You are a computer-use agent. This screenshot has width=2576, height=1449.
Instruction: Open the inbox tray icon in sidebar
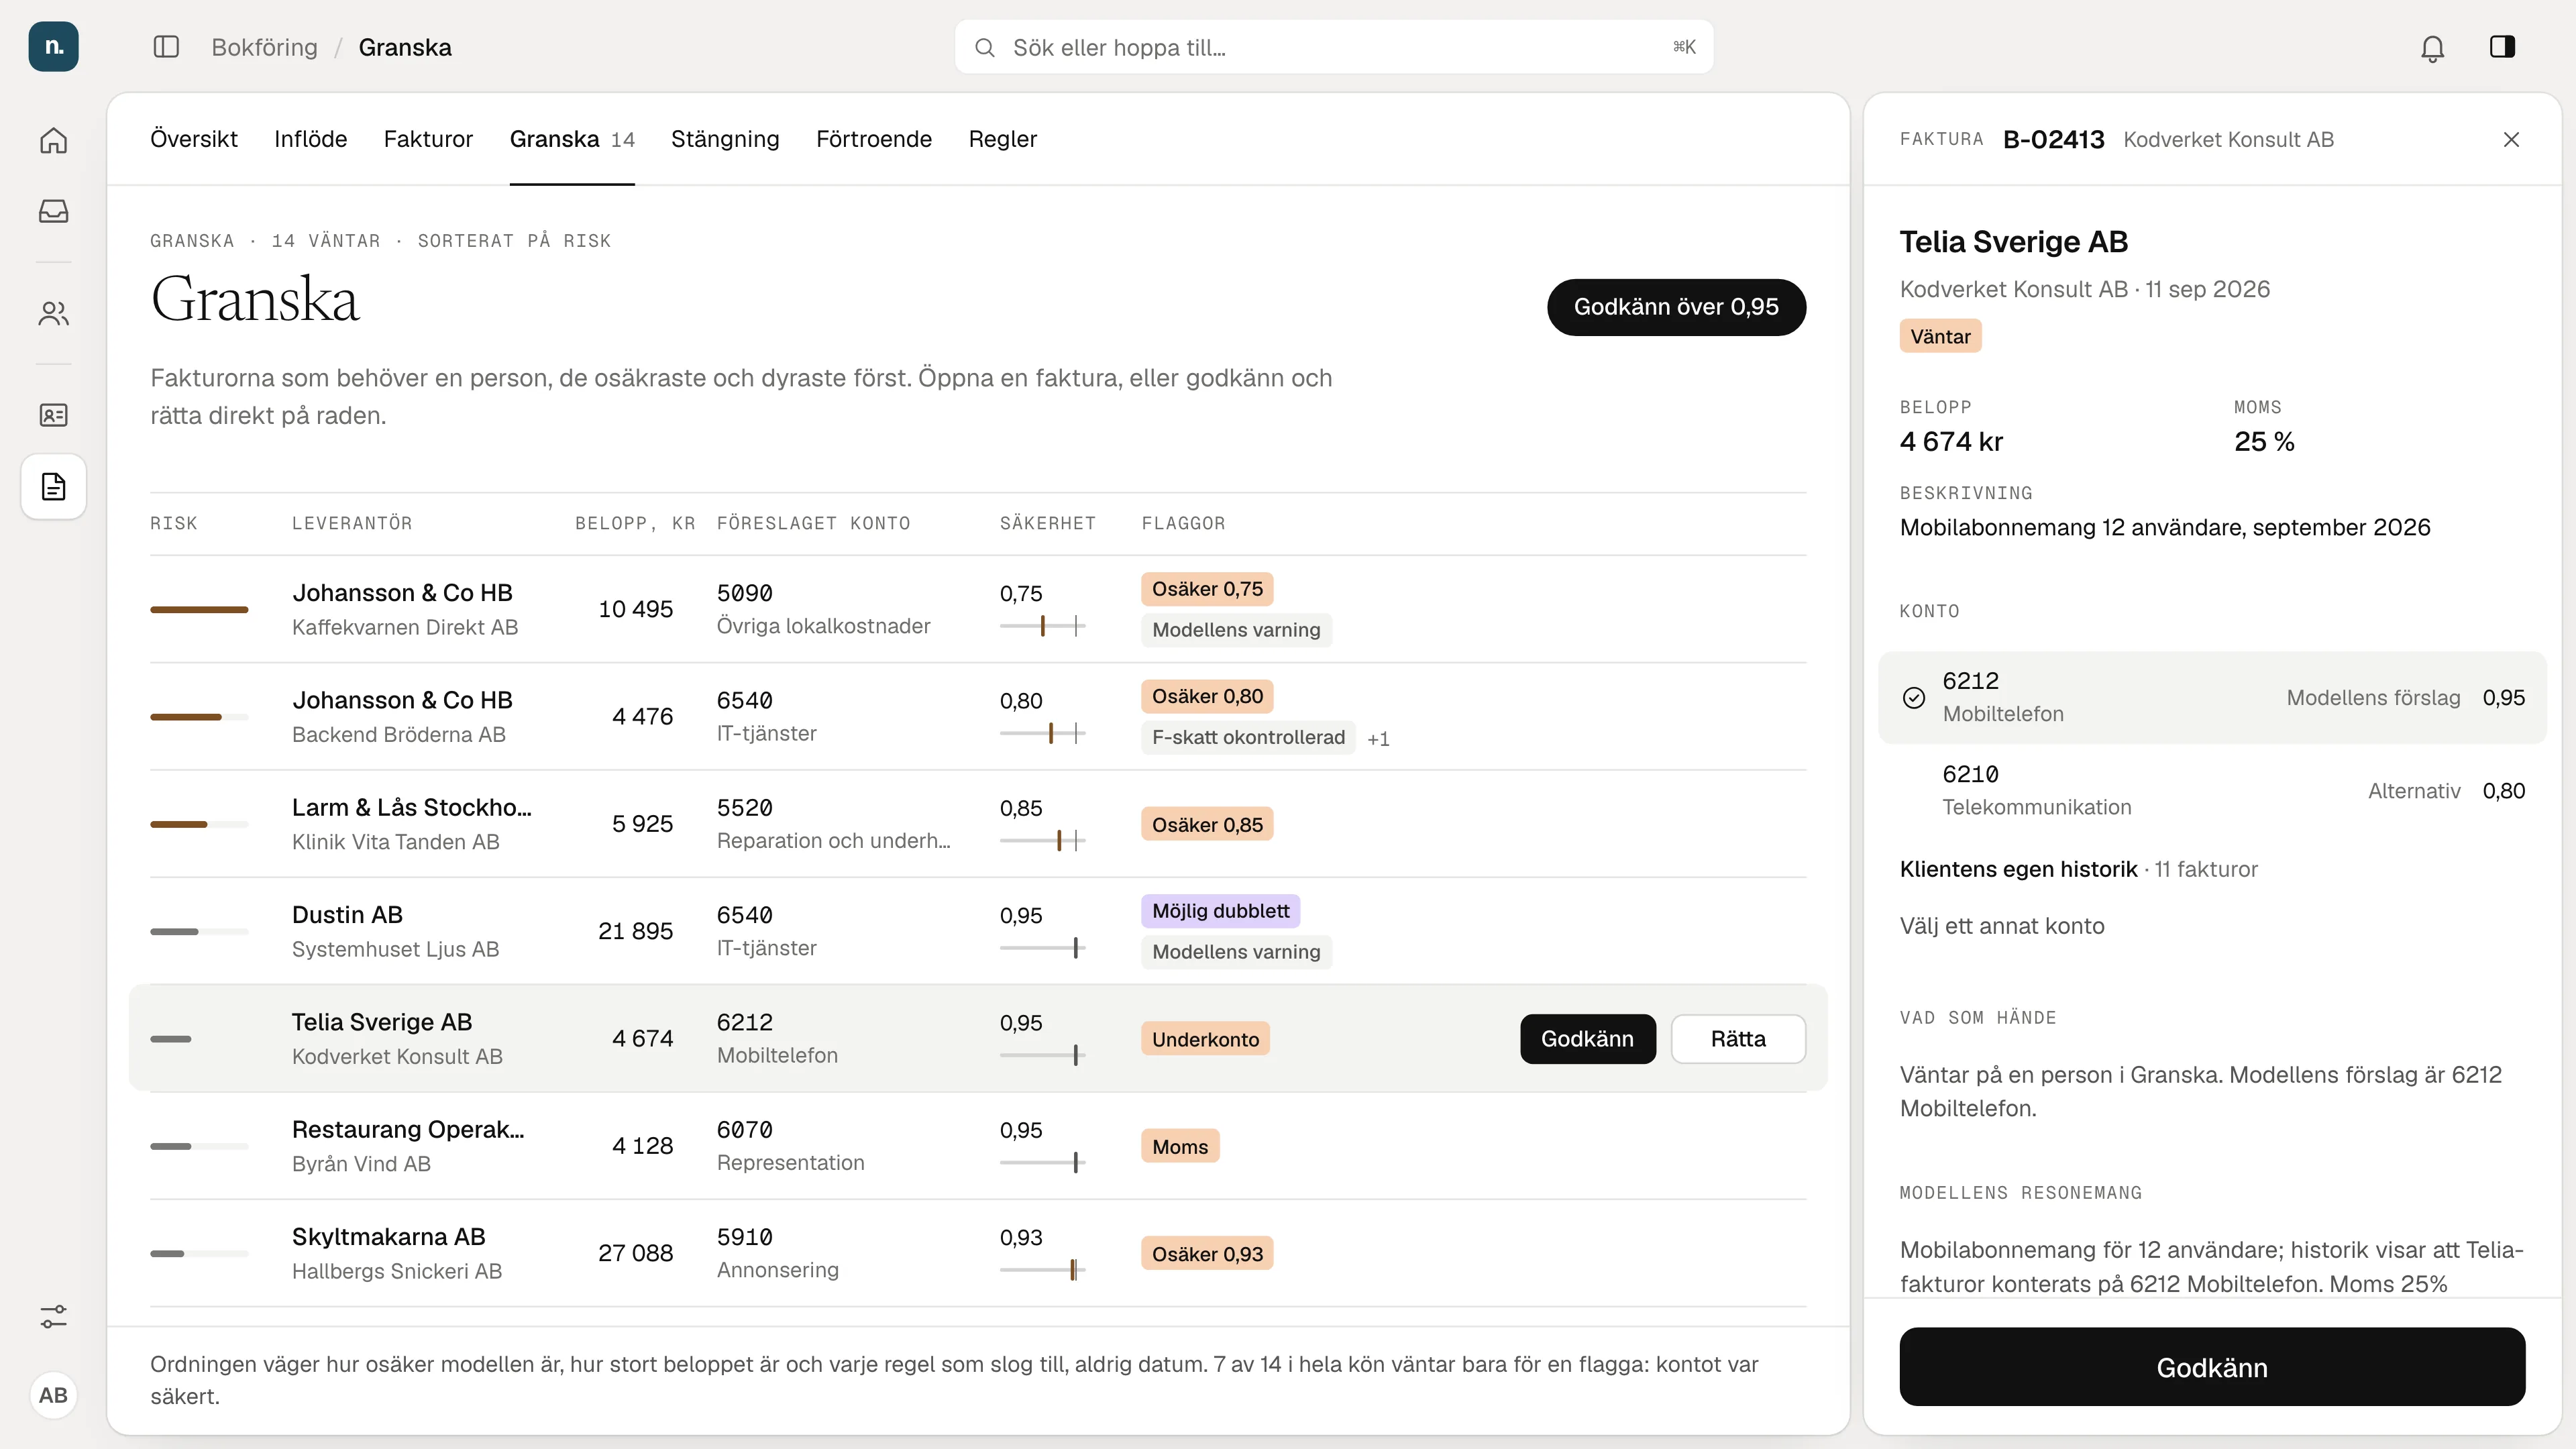point(53,211)
